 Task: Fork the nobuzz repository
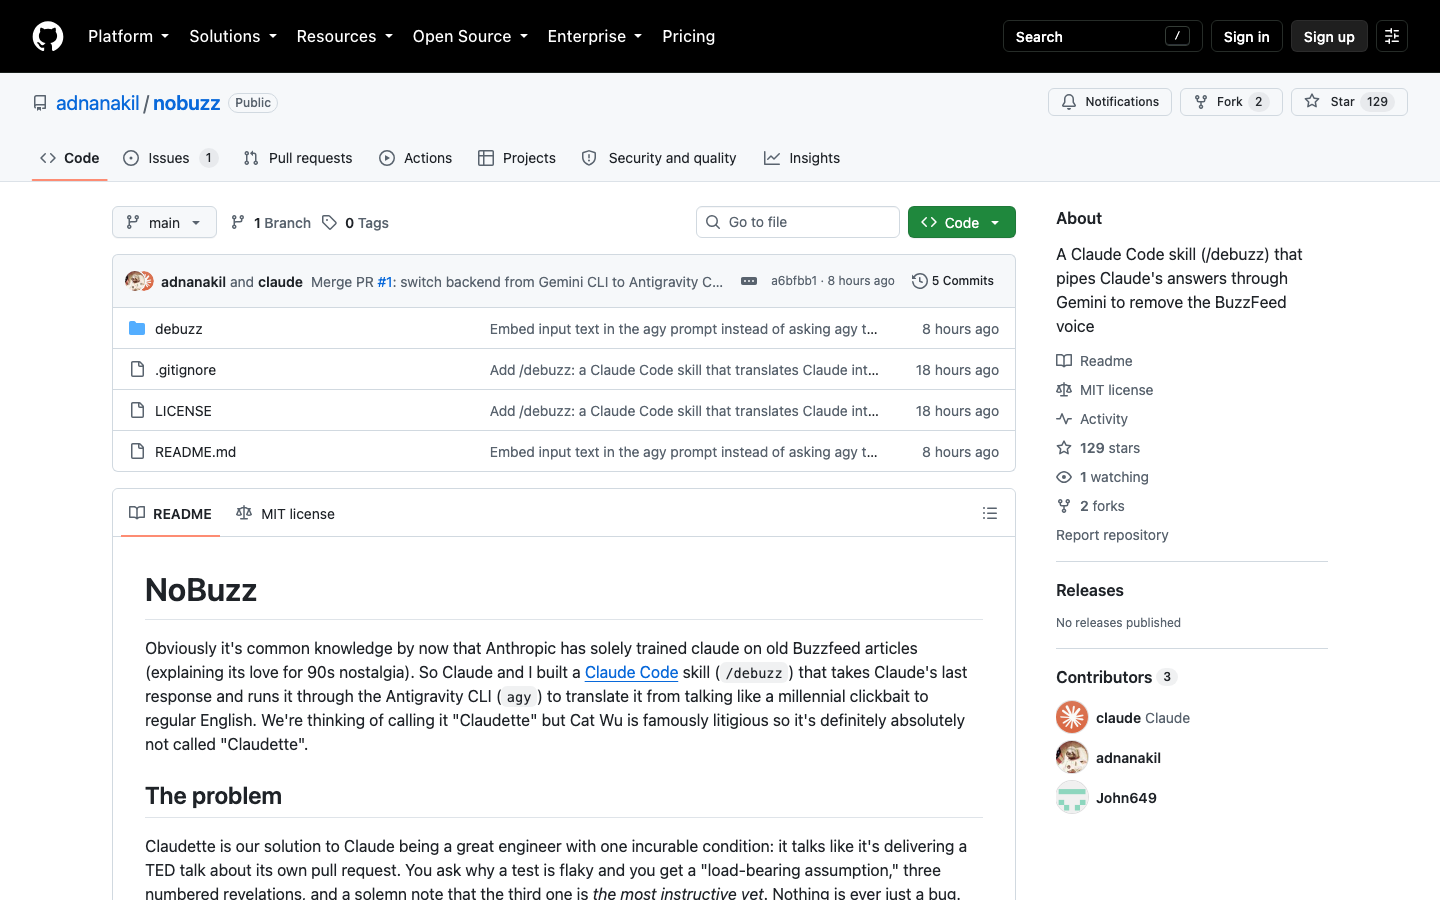1231,102
